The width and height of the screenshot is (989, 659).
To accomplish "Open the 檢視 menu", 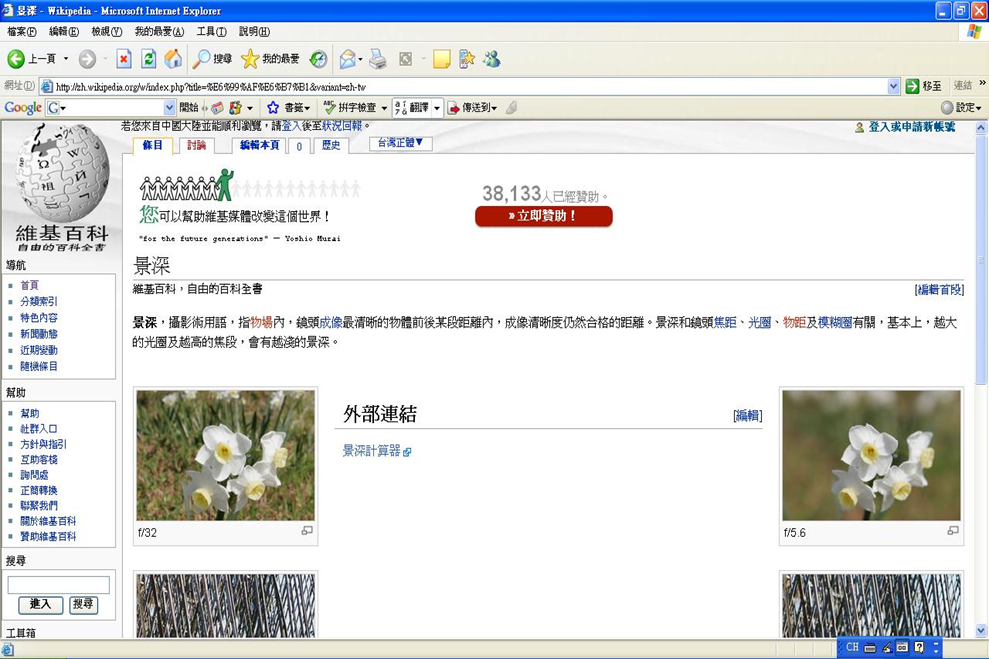I will click(x=107, y=32).
